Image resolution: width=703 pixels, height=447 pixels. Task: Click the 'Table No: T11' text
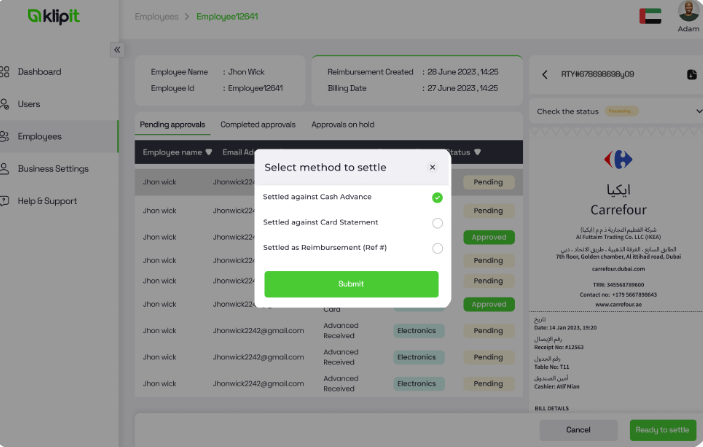pyautogui.click(x=551, y=367)
